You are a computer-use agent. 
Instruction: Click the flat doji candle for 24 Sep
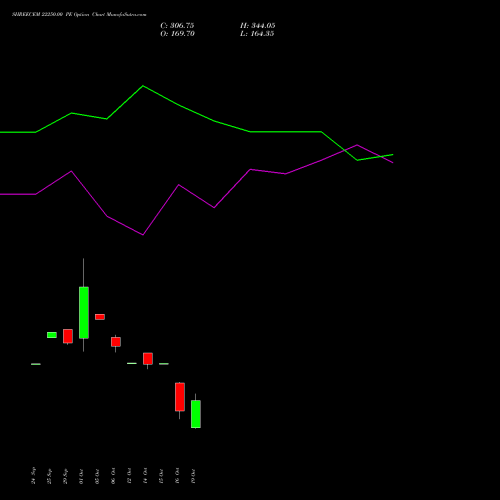pyautogui.click(x=36, y=364)
